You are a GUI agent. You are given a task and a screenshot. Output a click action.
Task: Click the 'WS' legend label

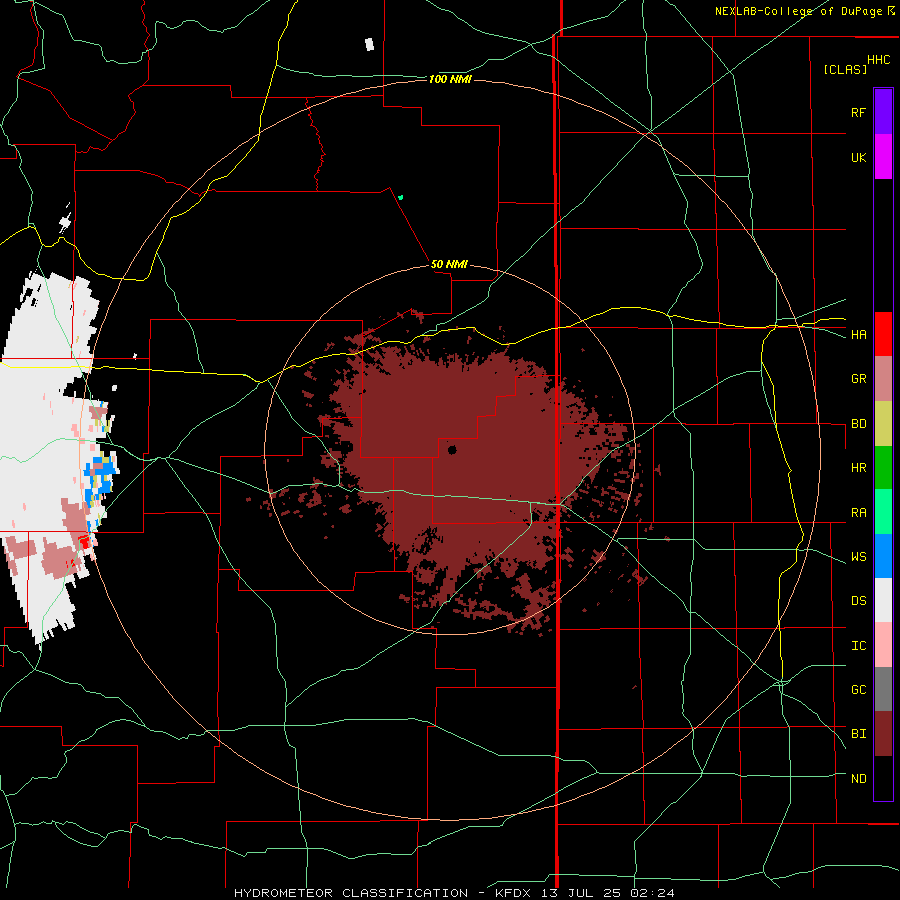(858, 557)
